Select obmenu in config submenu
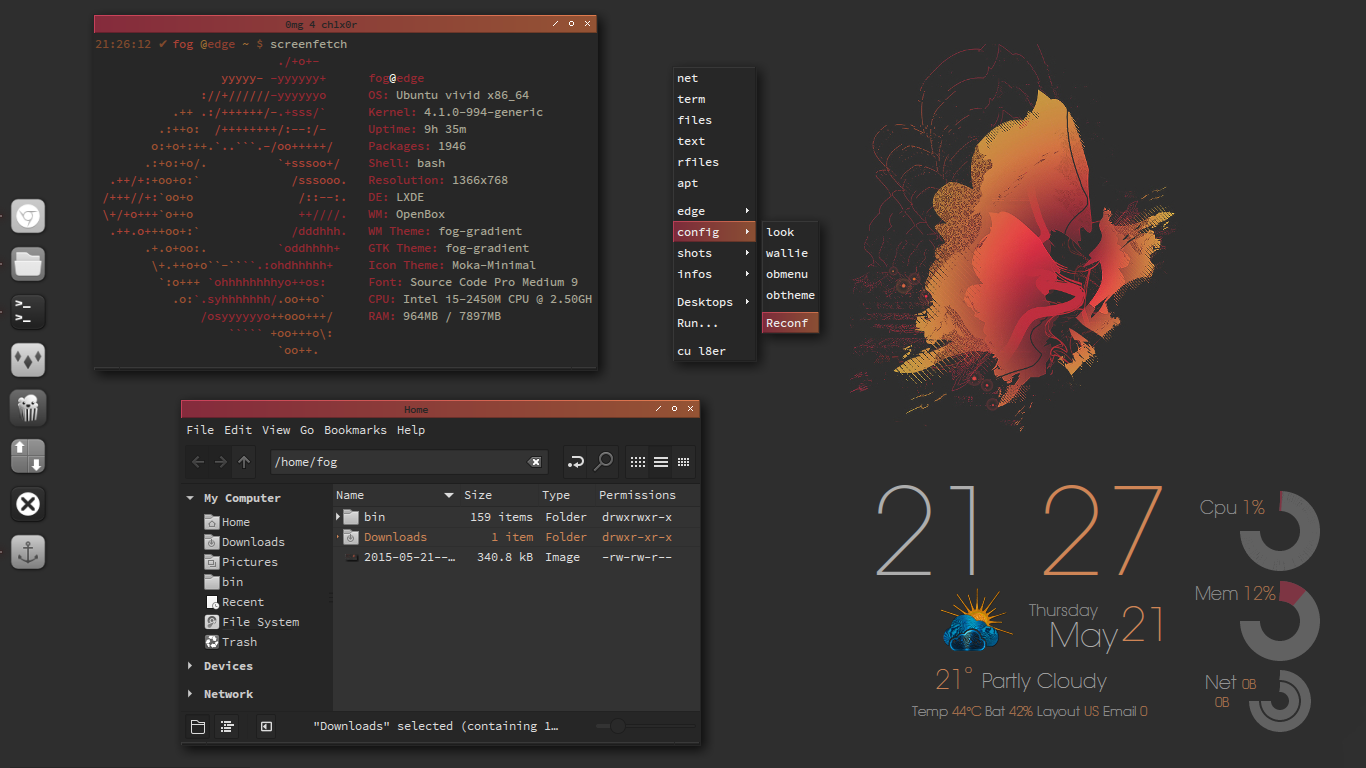The width and height of the screenshot is (1366, 768). [x=790, y=274]
